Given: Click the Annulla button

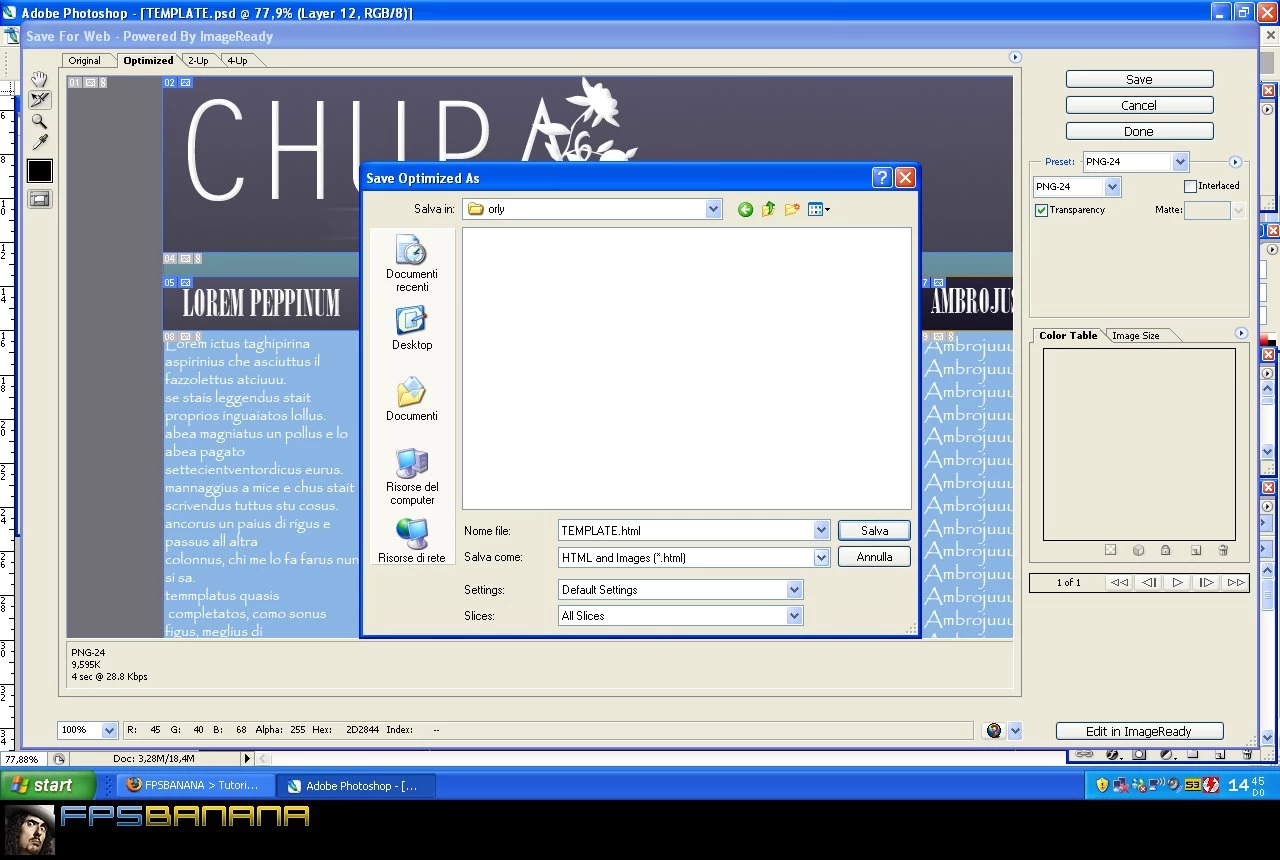Looking at the screenshot, I should click(874, 557).
